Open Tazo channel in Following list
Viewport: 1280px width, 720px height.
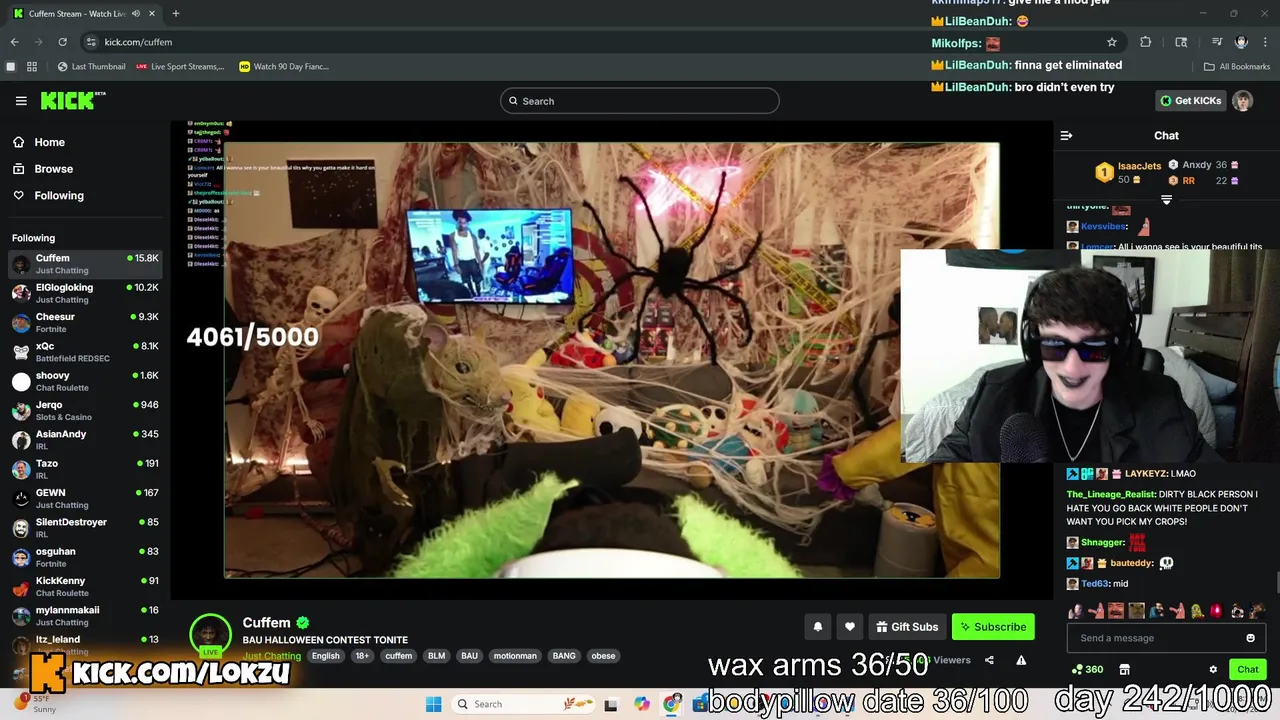point(85,469)
